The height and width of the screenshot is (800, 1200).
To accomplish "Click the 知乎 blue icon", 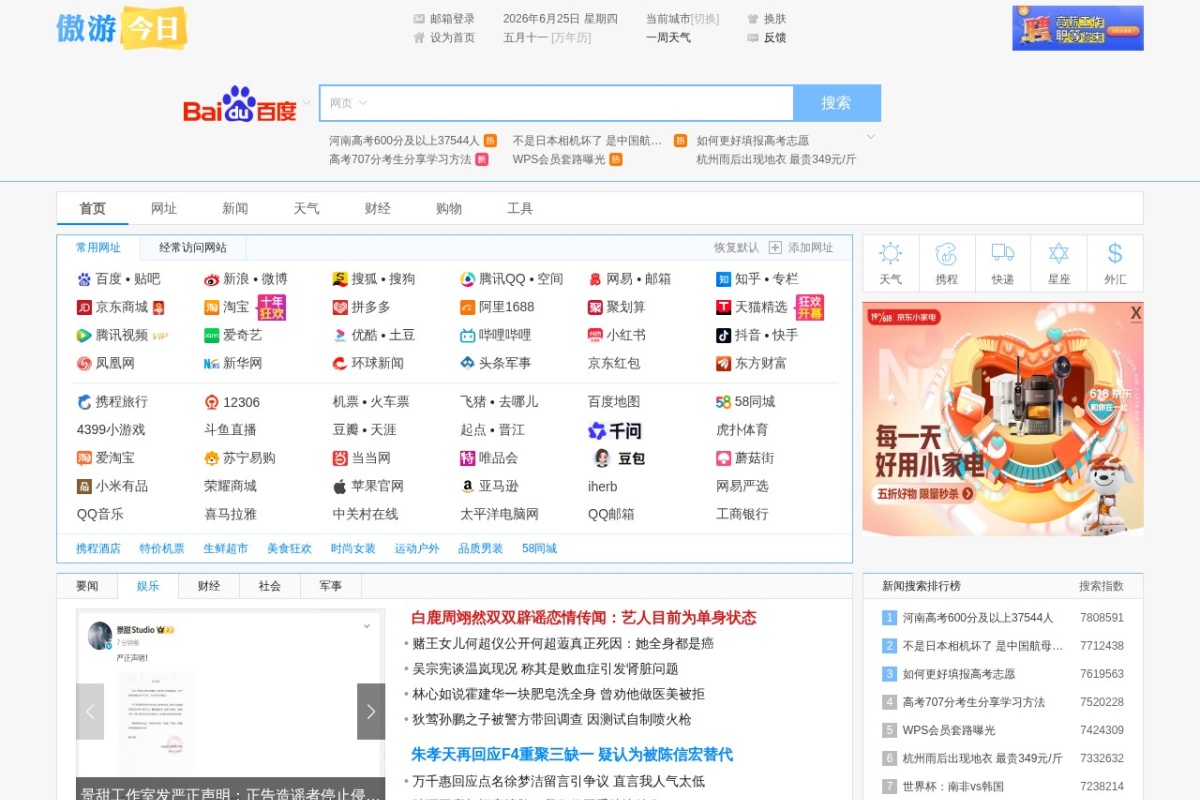I will pyautogui.click(x=723, y=279).
